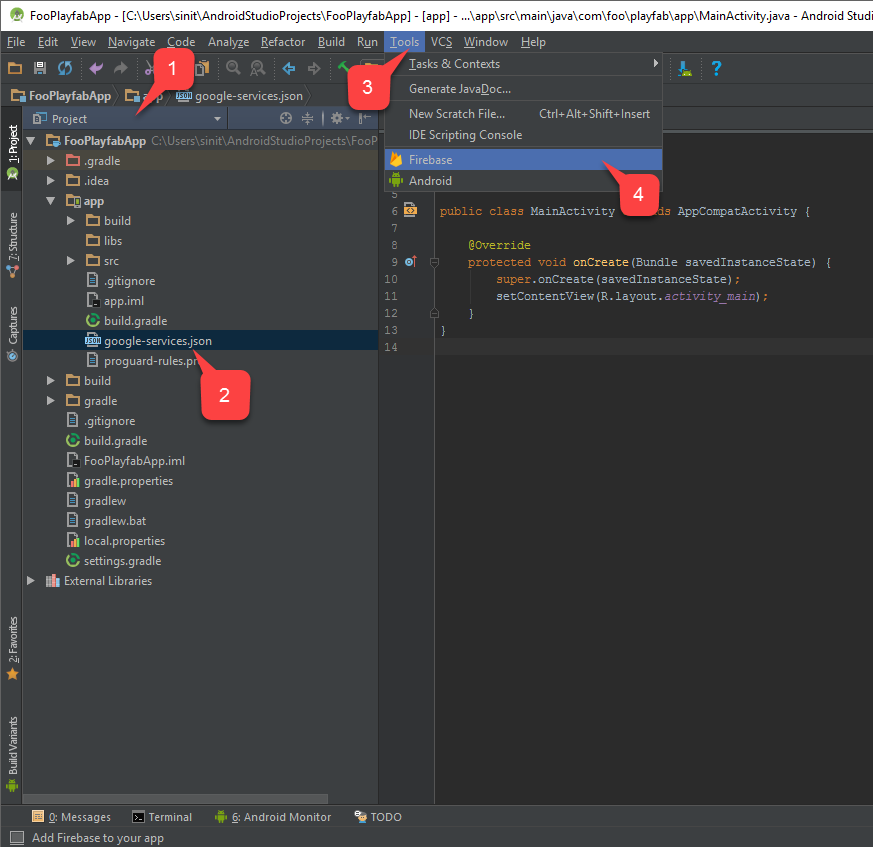Toggle the 1: Project side tab
This screenshot has width=873, height=847.
coord(12,150)
